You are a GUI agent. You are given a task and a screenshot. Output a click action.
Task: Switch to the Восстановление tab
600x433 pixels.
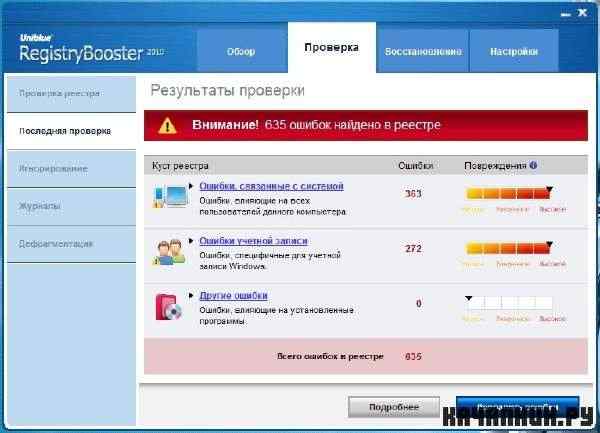(x=423, y=52)
